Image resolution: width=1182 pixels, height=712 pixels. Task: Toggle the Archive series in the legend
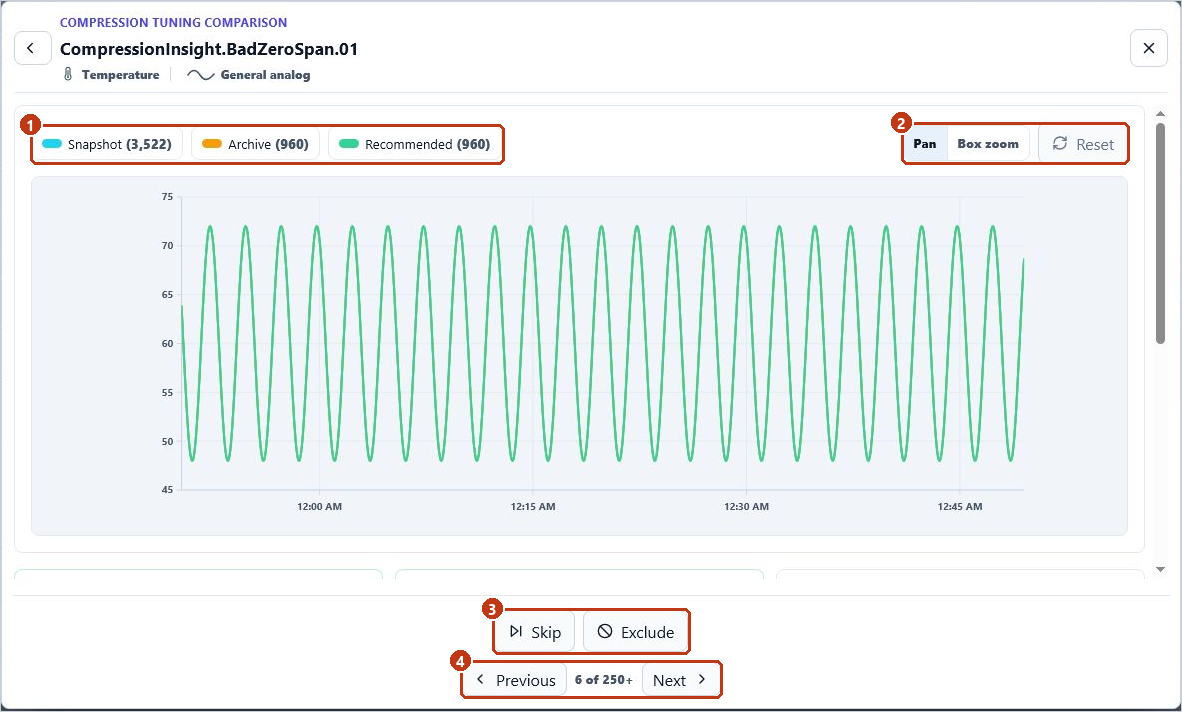click(256, 144)
